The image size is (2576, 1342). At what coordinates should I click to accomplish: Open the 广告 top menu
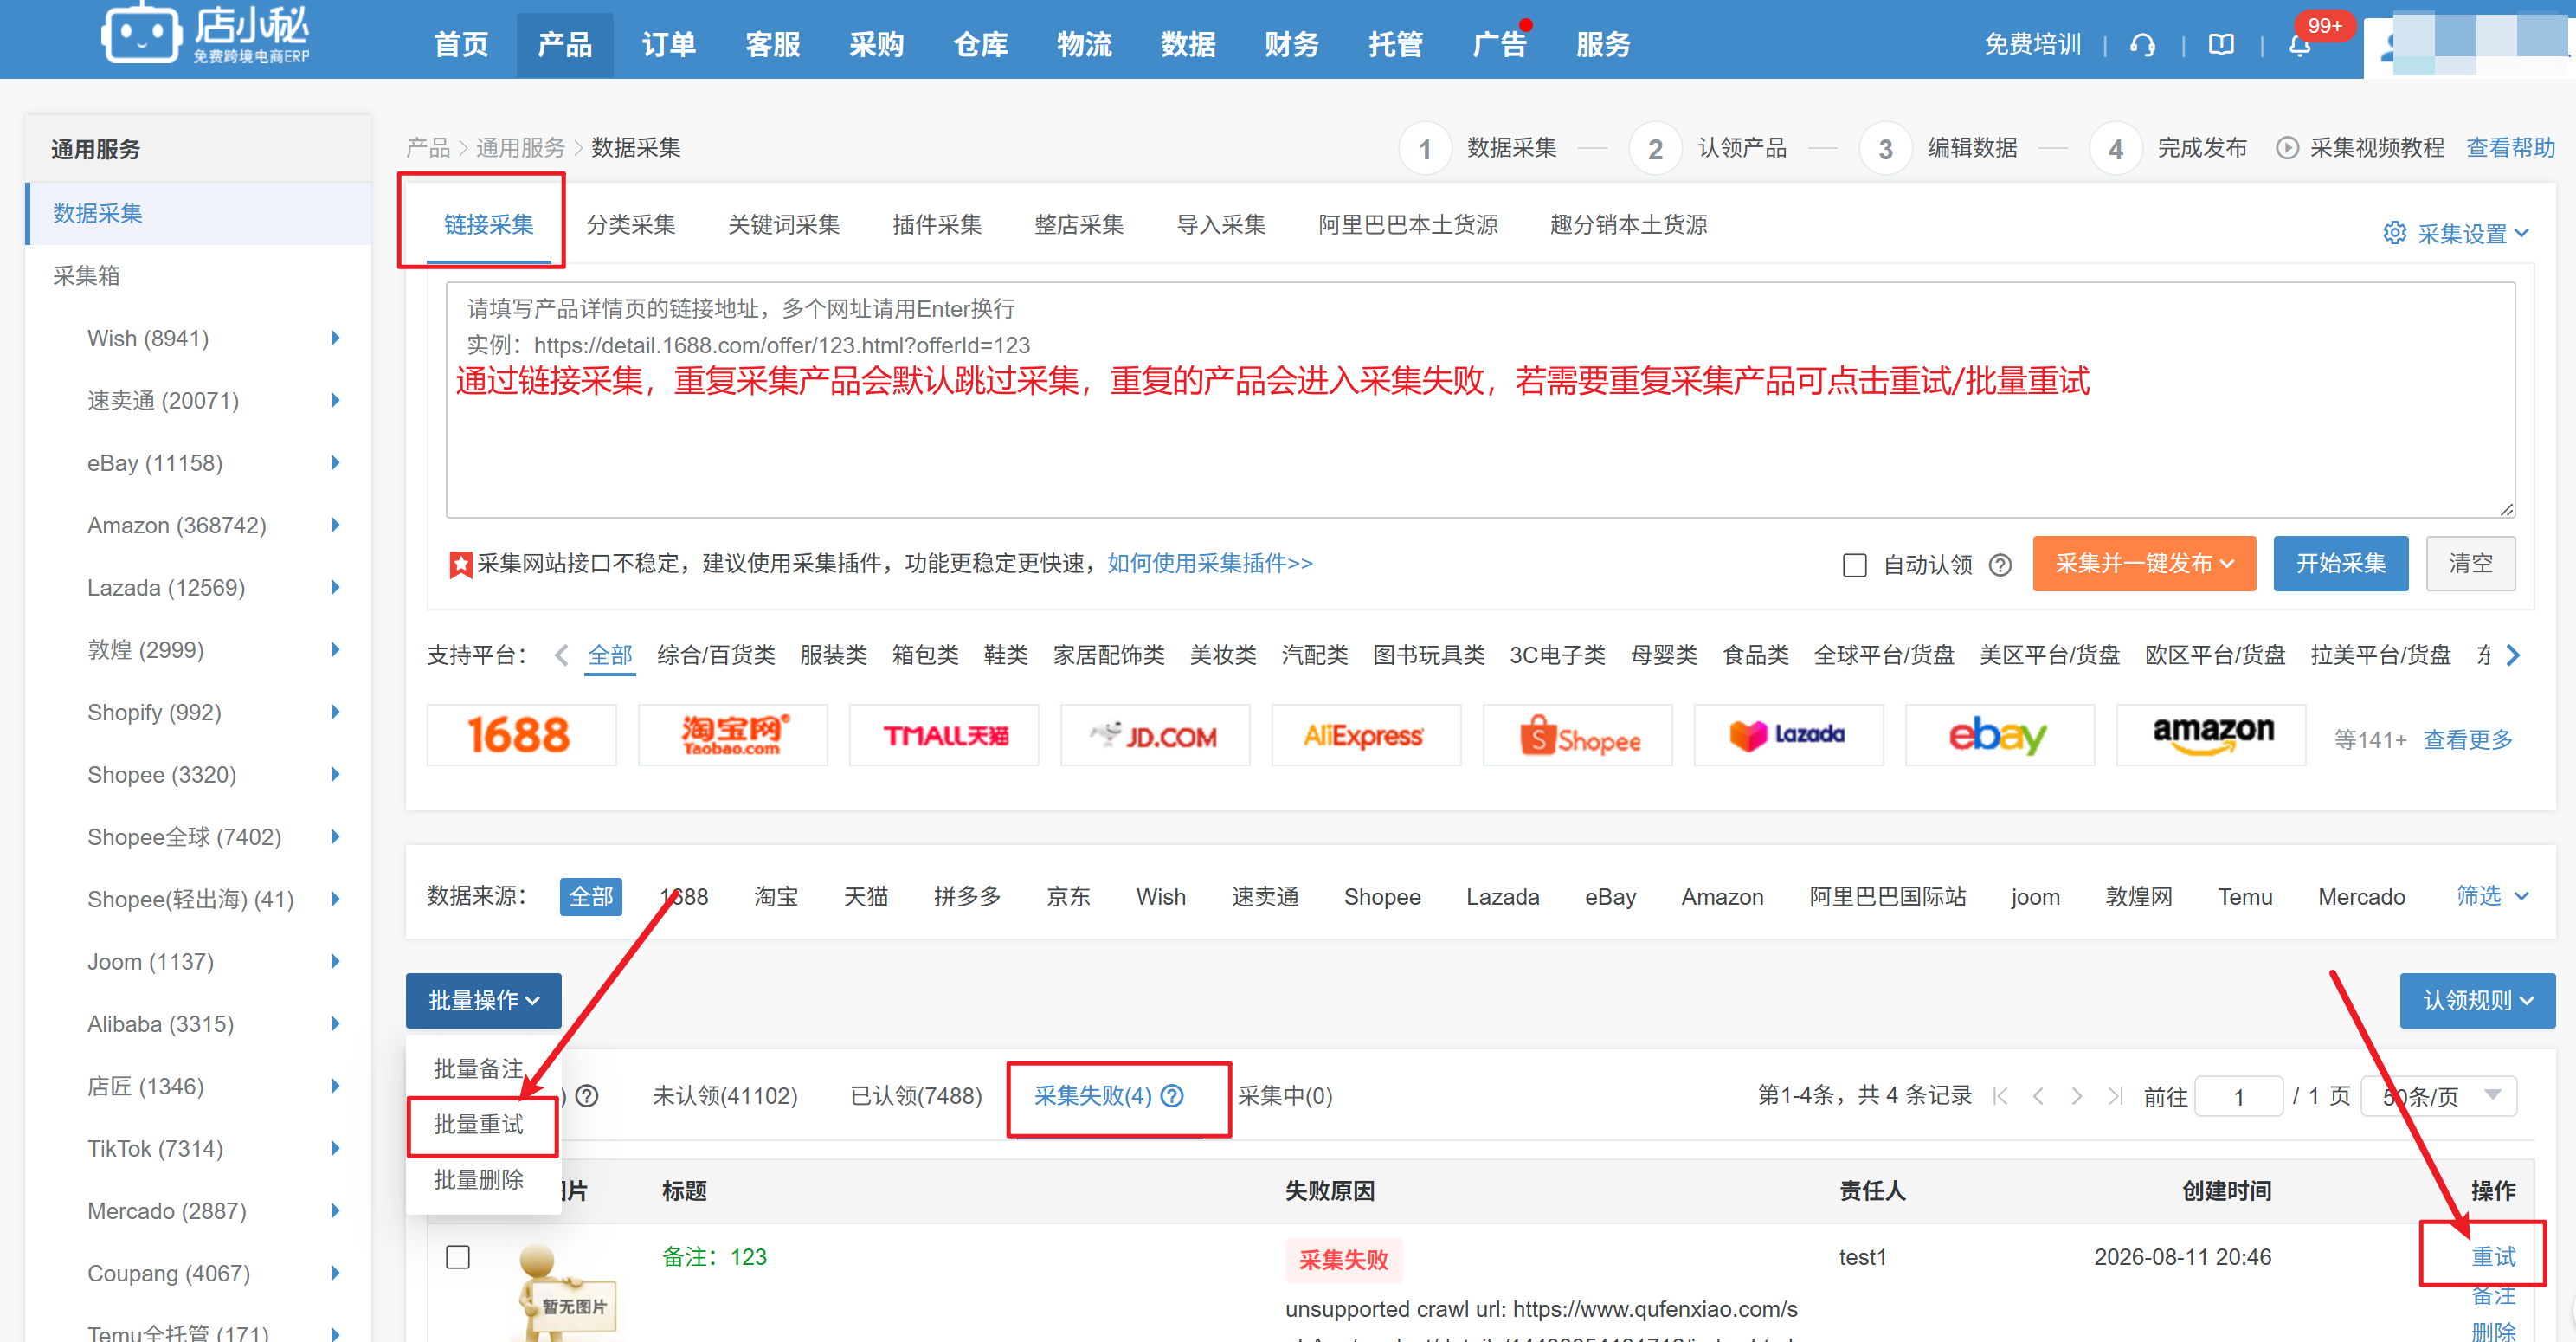1499,45
